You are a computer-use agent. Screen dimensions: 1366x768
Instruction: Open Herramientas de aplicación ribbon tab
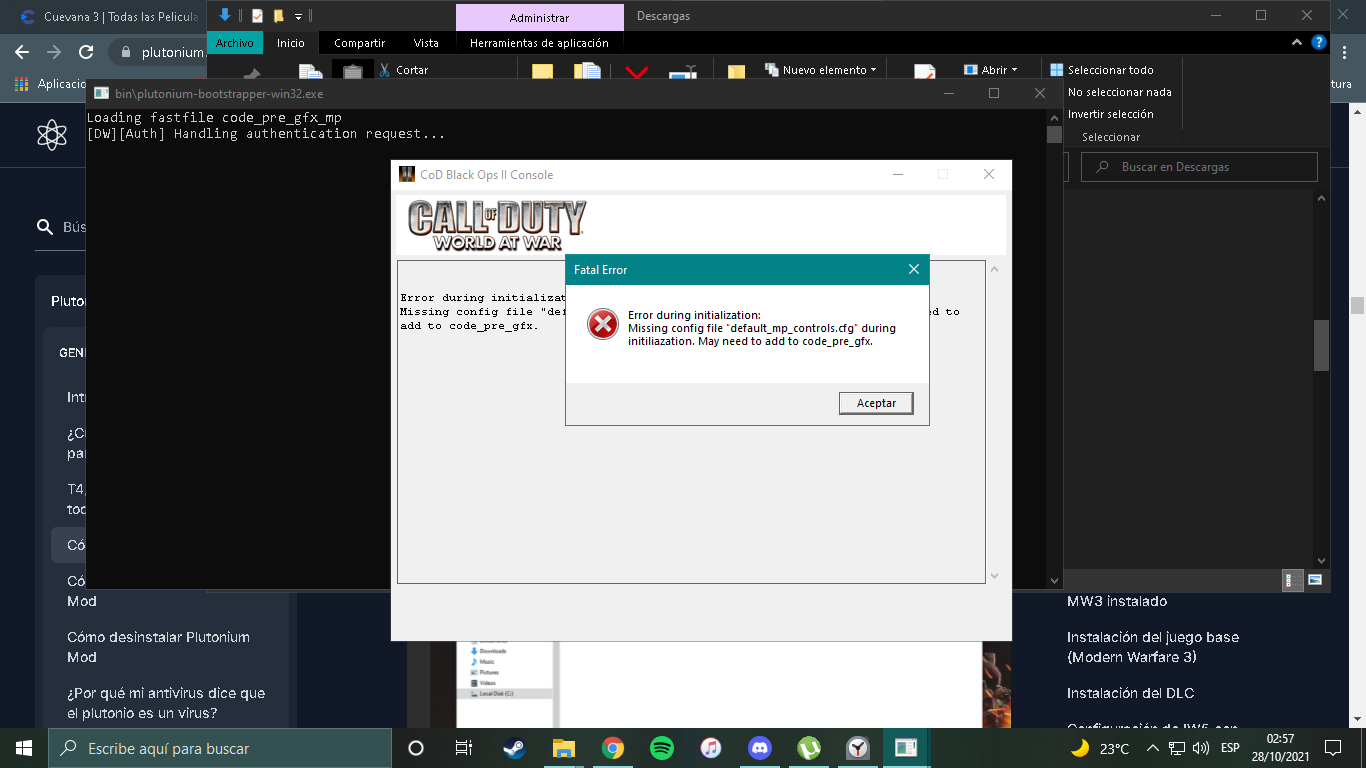point(539,43)
